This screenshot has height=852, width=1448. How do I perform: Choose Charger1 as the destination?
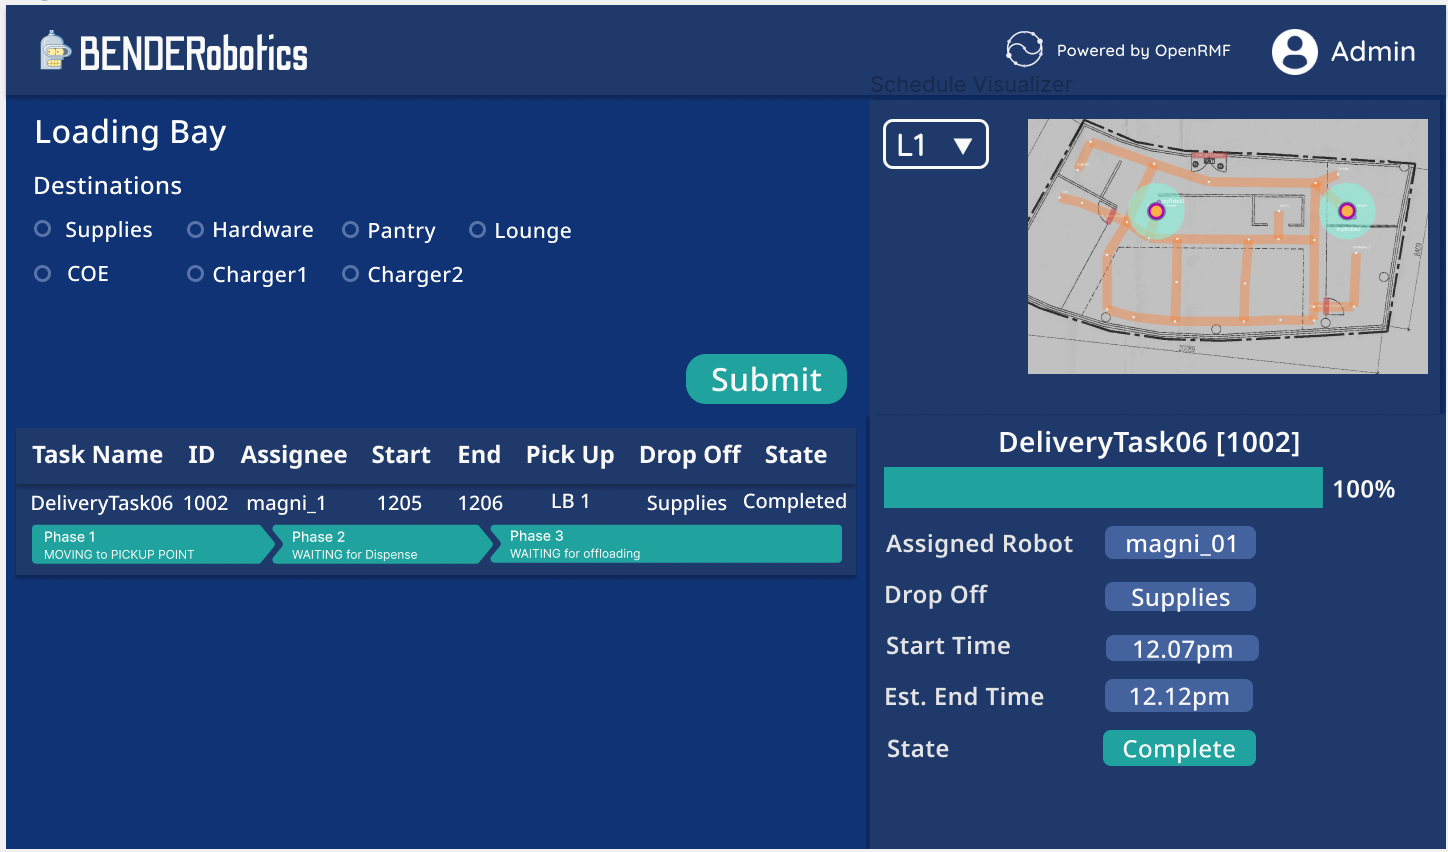tap(194, 273)
